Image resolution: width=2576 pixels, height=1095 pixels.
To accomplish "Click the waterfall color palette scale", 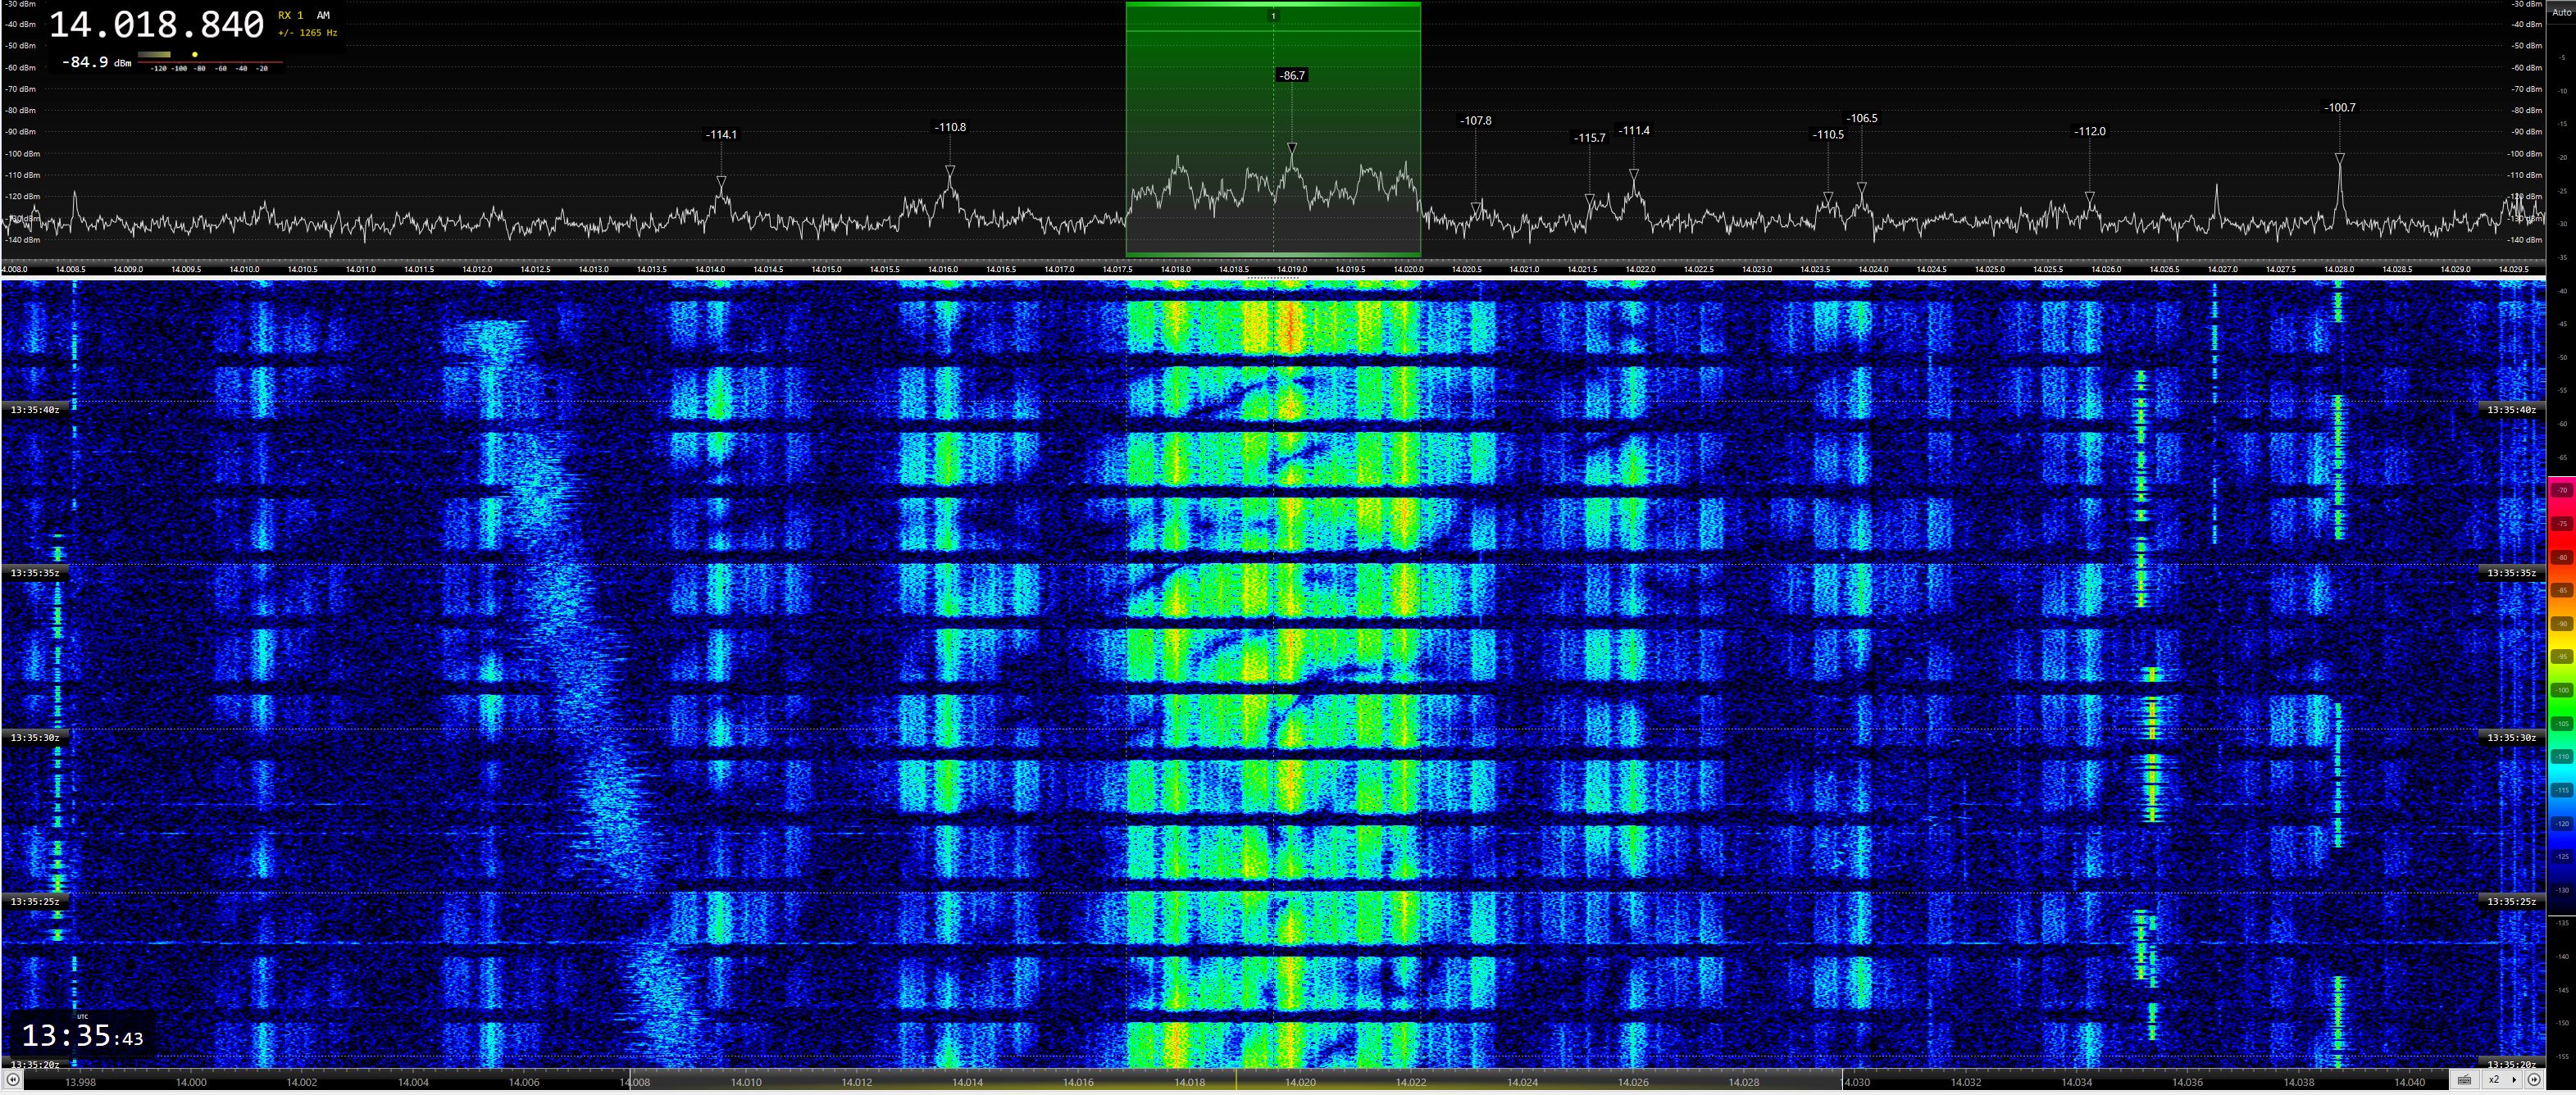I will tap(2562, 690).
